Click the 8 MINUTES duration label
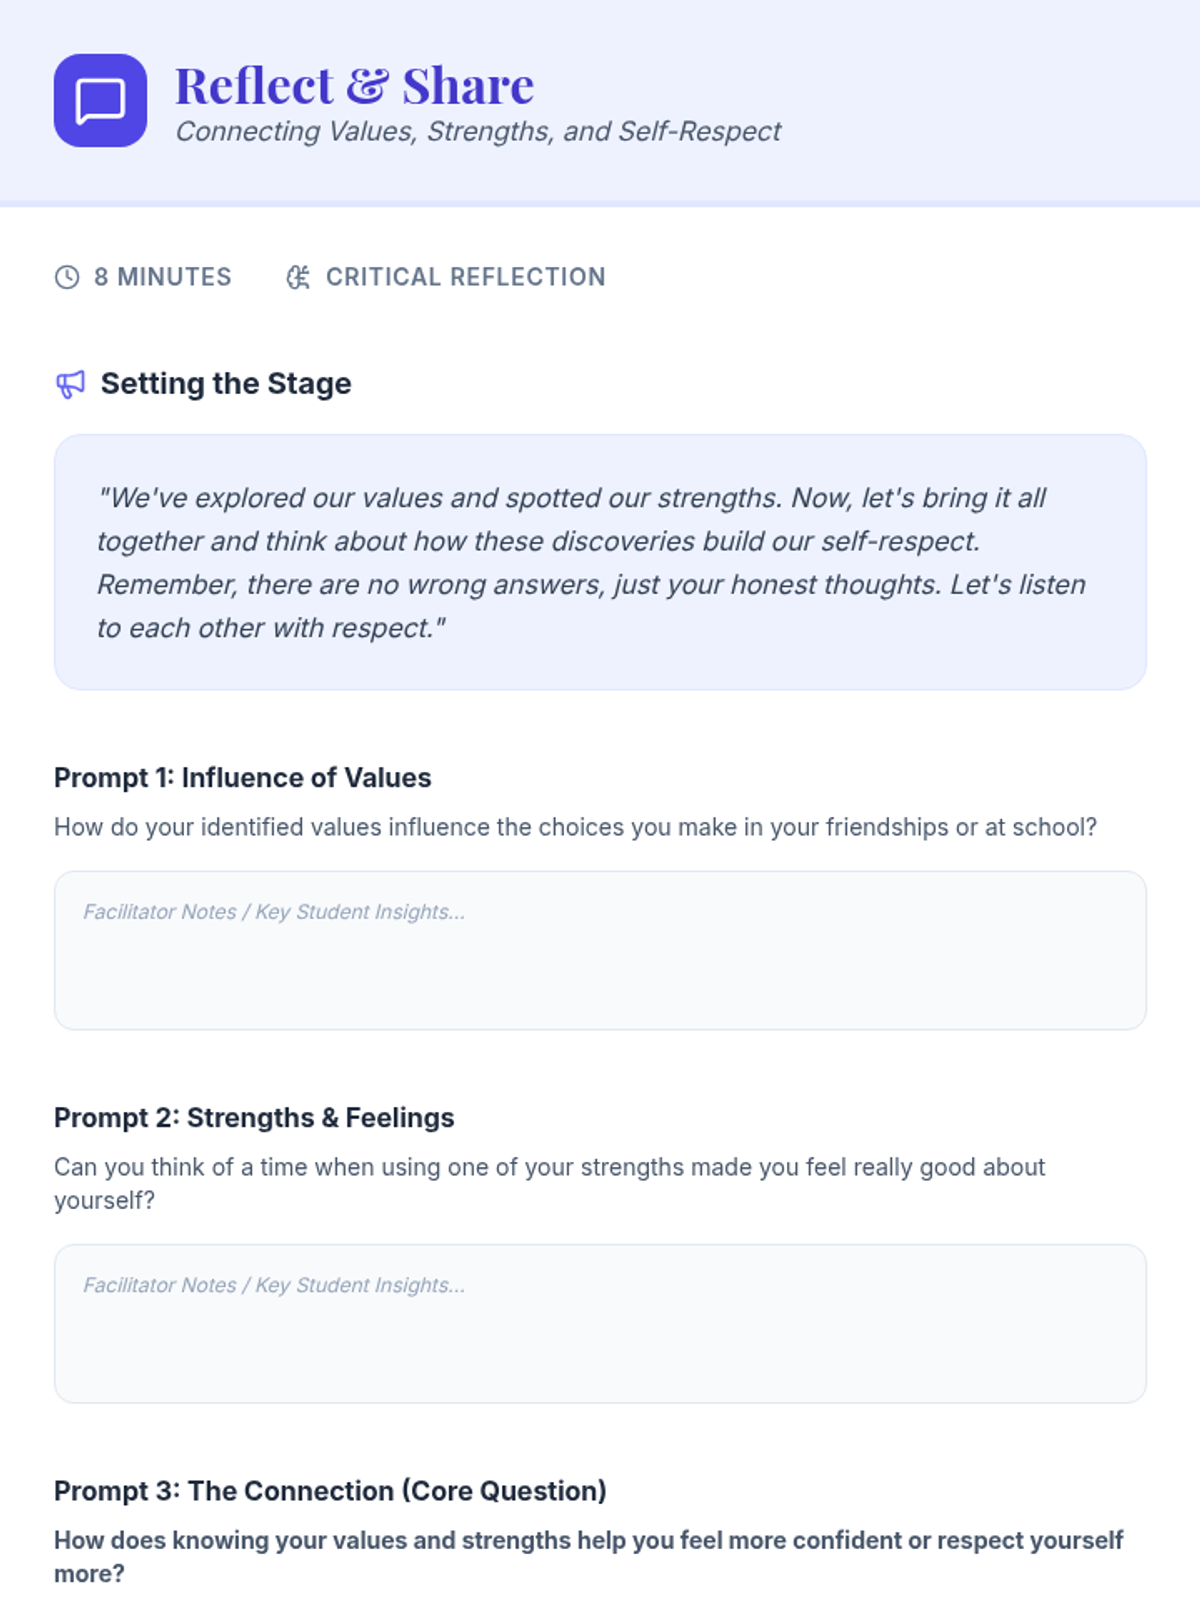The width and height of the screenshot is (1200, 1600). coord(163,277)
